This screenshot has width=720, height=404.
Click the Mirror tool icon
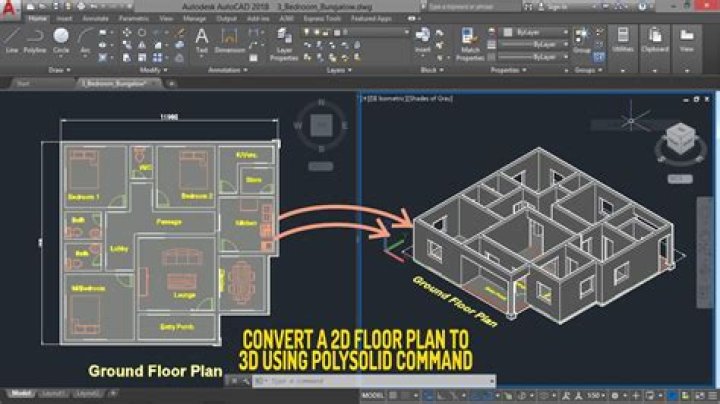pos(142,45)
